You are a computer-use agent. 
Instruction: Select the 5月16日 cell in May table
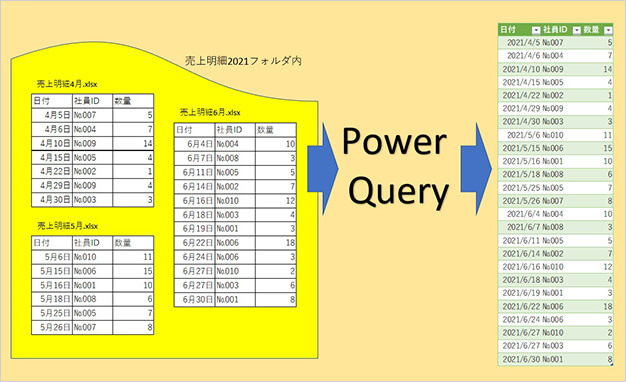click(52, 285)
